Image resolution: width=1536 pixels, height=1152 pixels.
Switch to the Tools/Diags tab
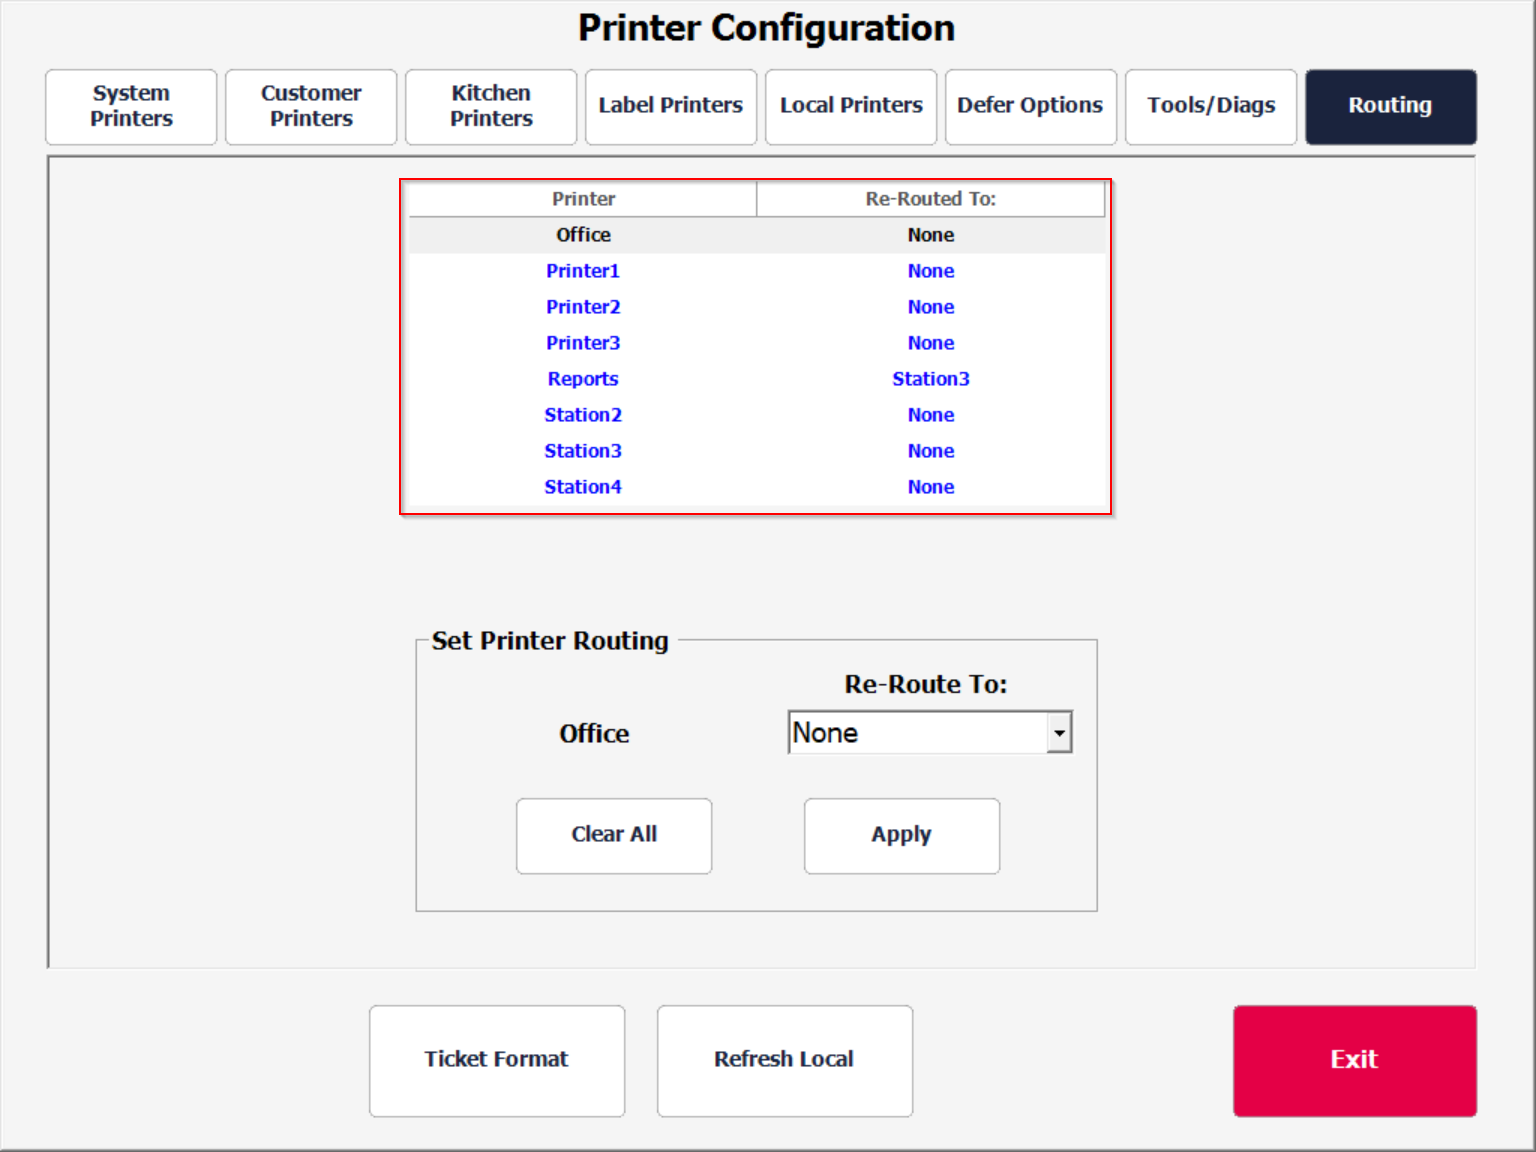pos(1211,106)
